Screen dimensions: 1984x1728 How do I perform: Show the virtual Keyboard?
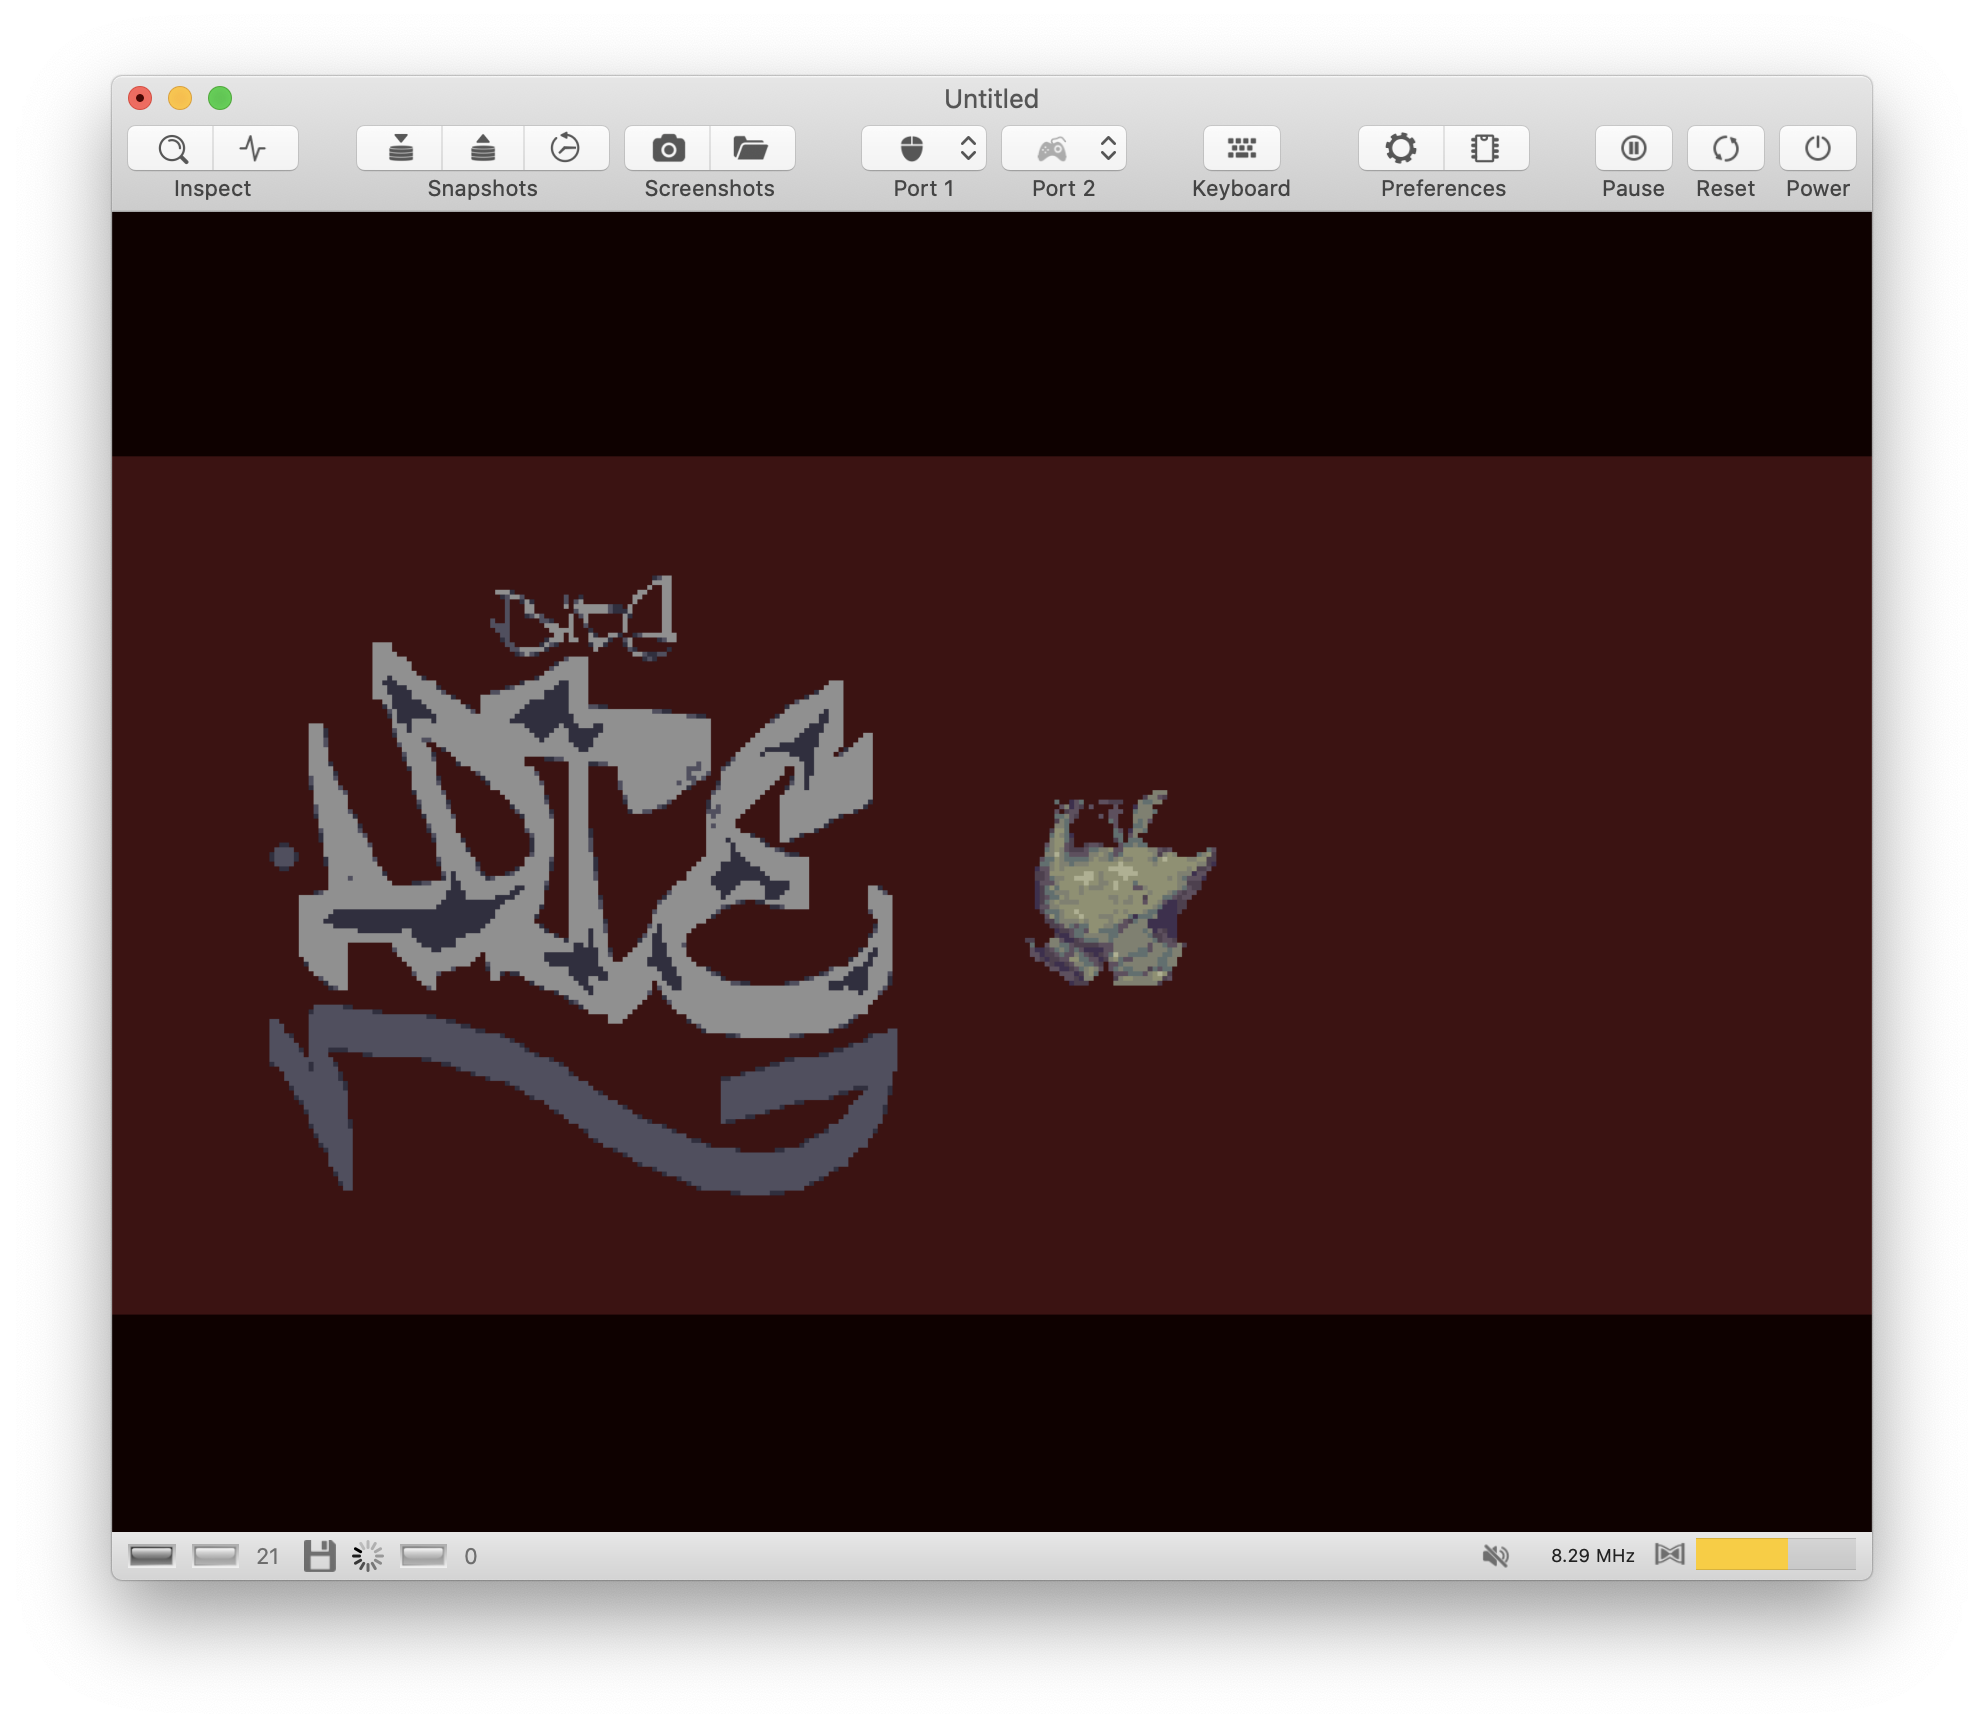[x=1241, y=148]
